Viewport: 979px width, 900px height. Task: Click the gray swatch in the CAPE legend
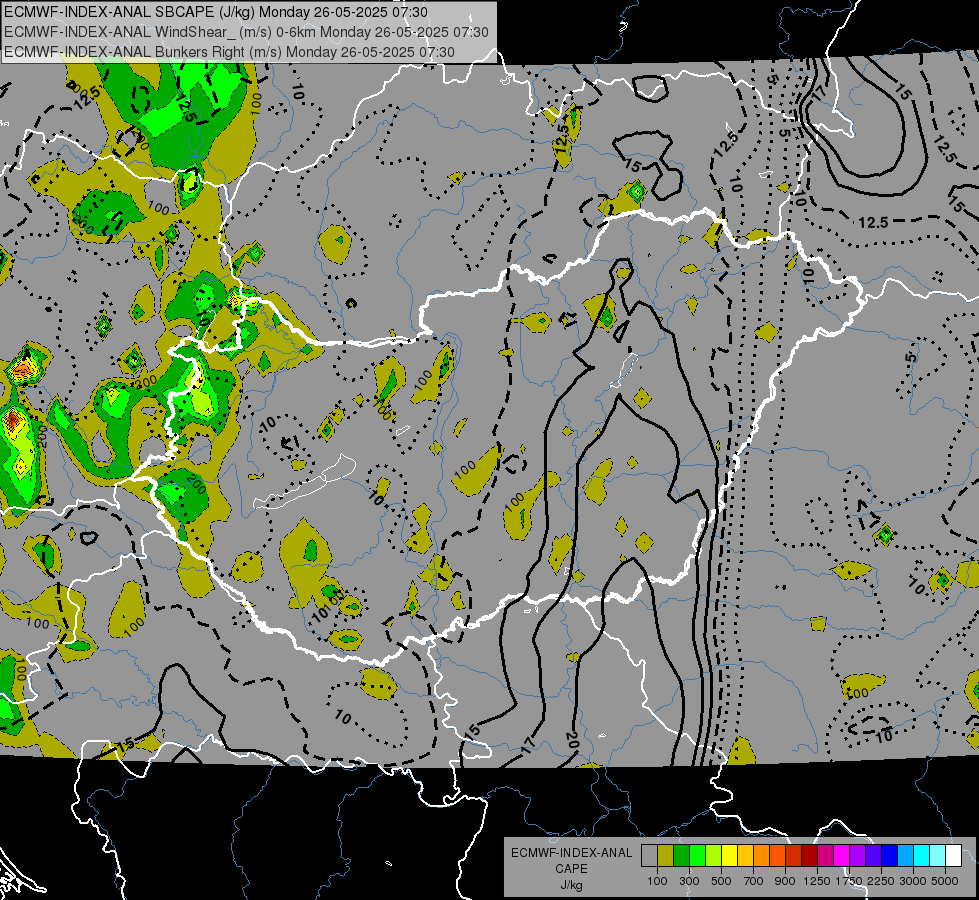click(x=649, y=855)
